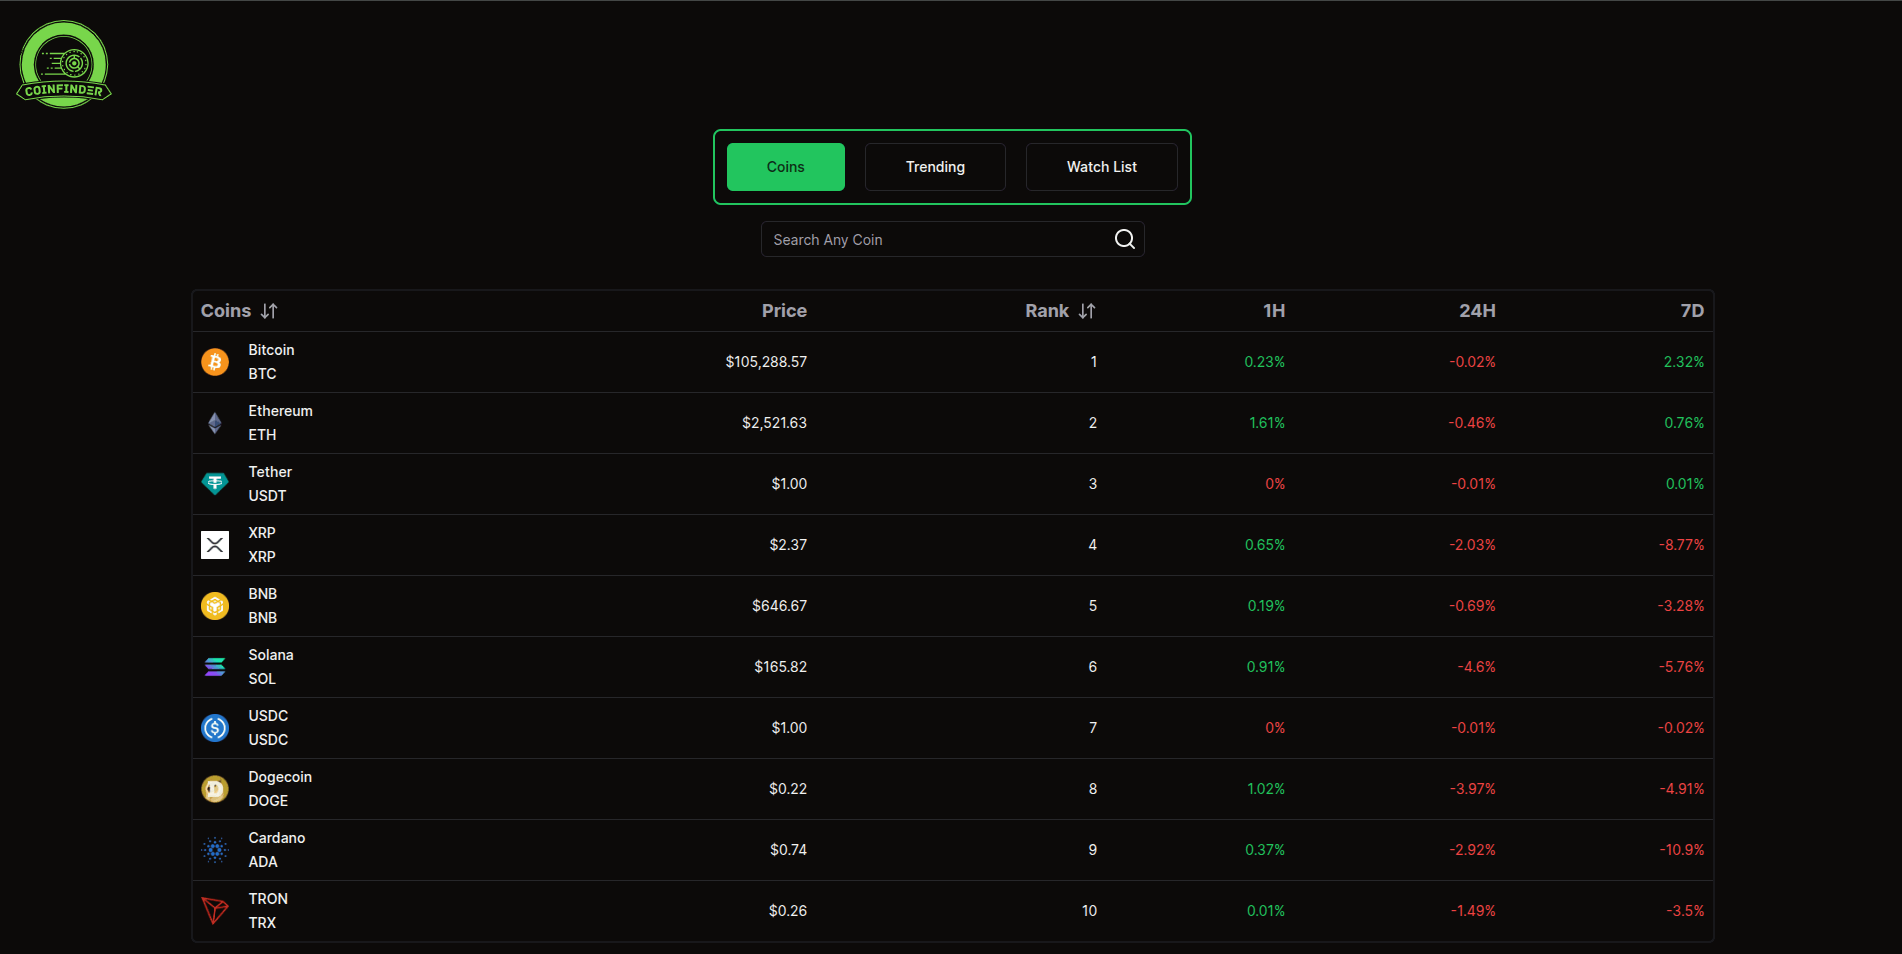Open the Bitcoin name link
Image resolution: width=1902 pixels, height=954 pixels.
tap(271, 350)
